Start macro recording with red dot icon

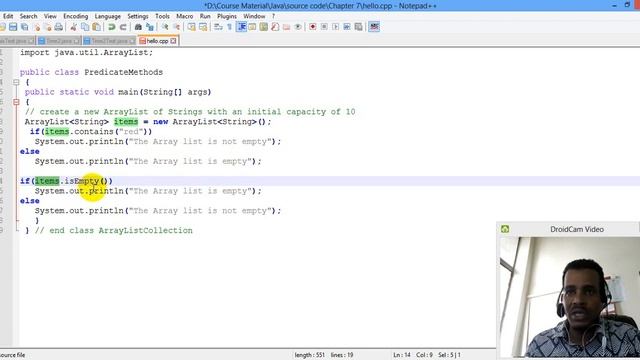click(x=313, y=27)
